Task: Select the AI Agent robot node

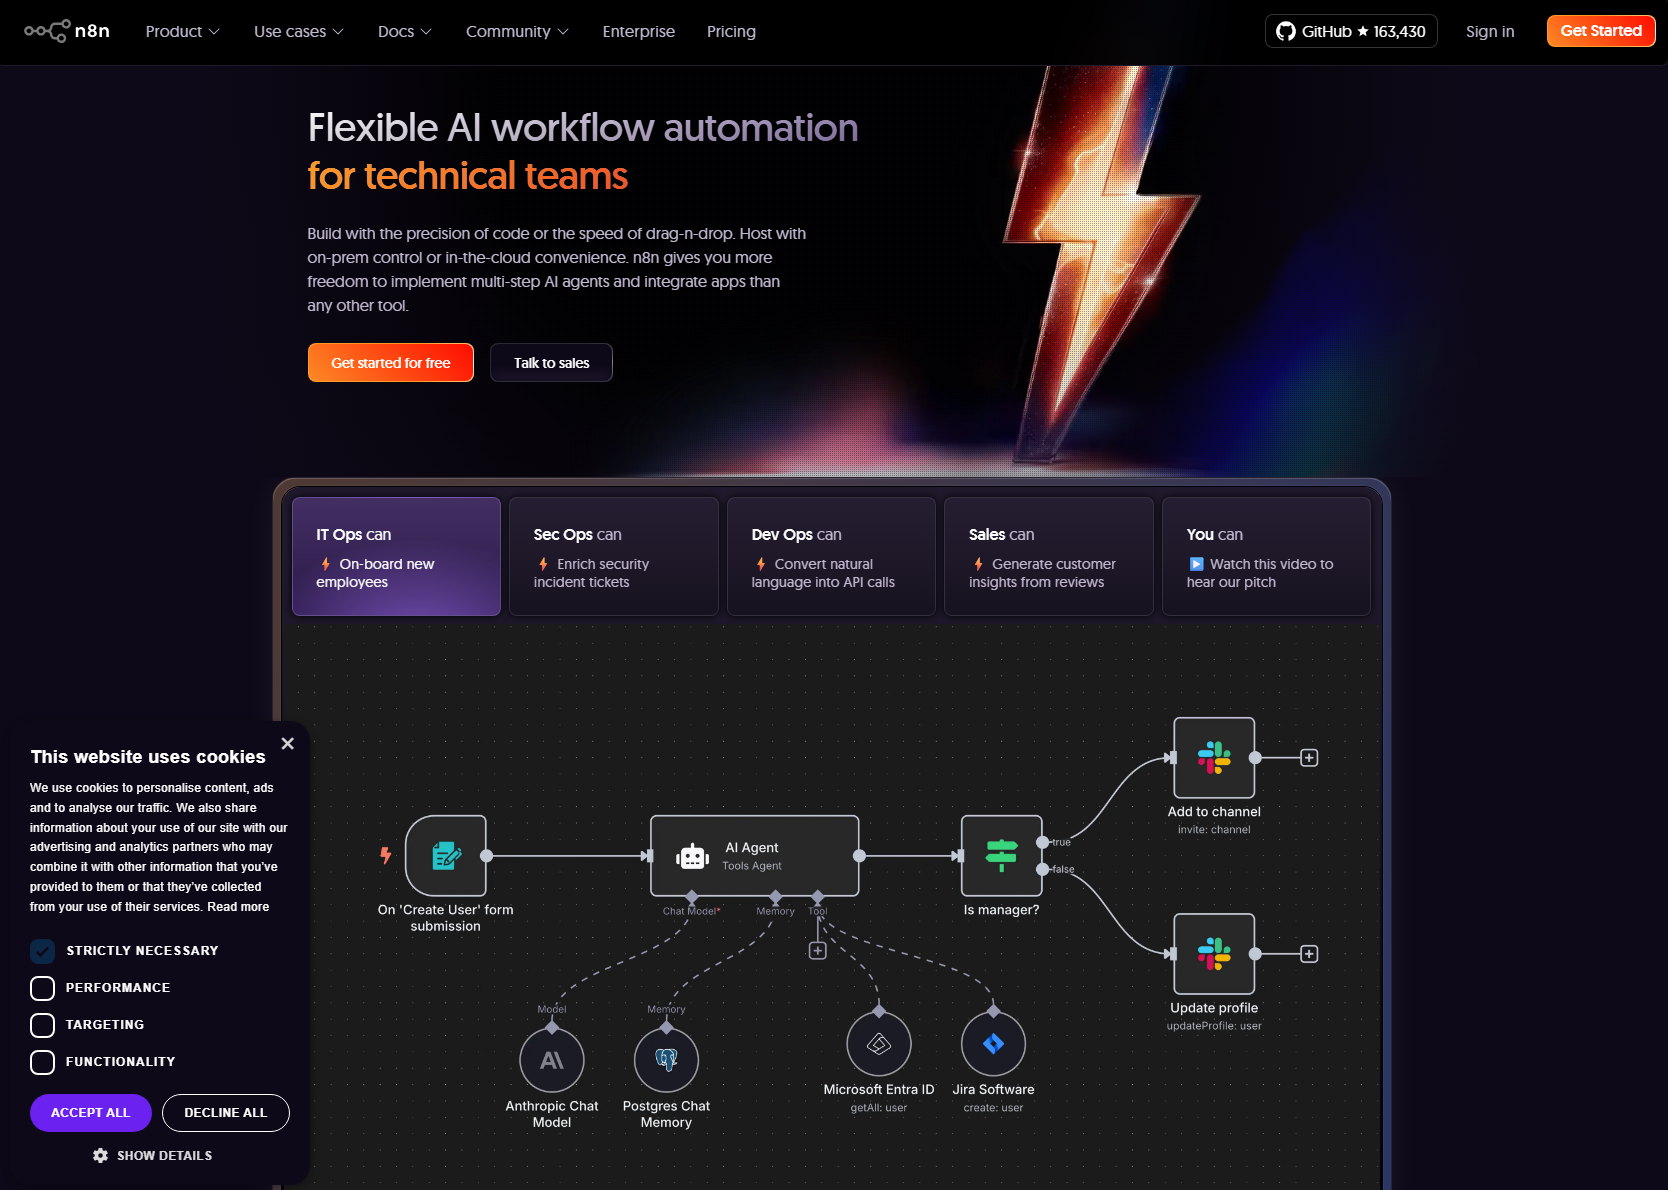Action: tap(755, 856)
